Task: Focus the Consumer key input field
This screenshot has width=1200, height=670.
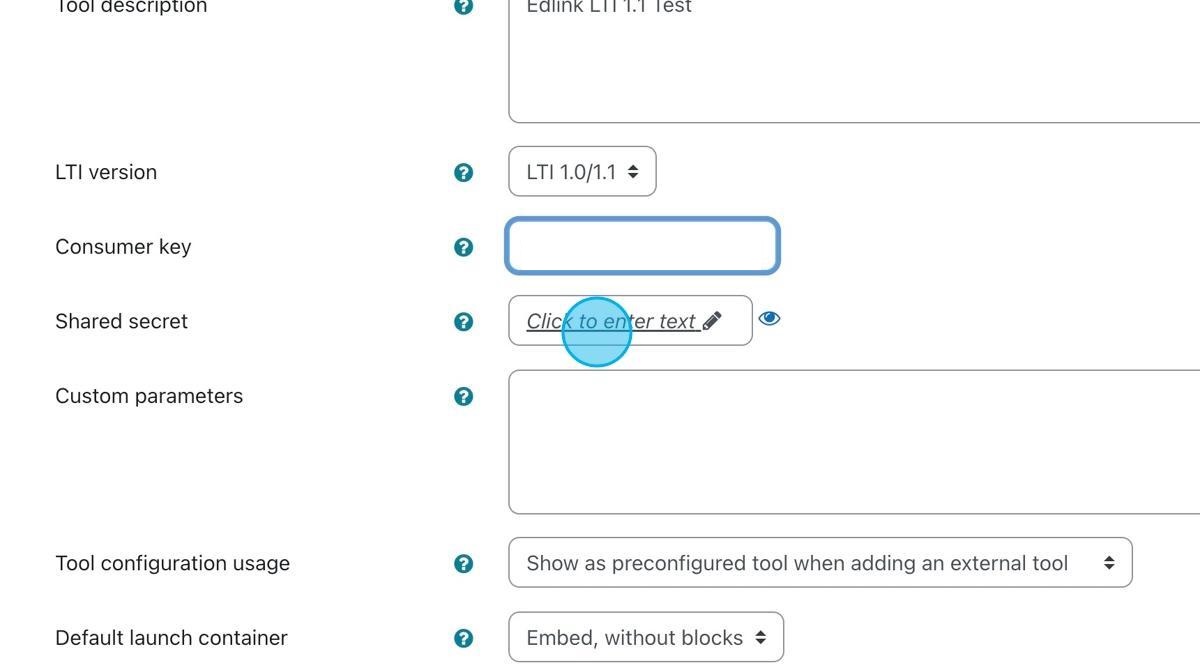Action: [642, 246]
